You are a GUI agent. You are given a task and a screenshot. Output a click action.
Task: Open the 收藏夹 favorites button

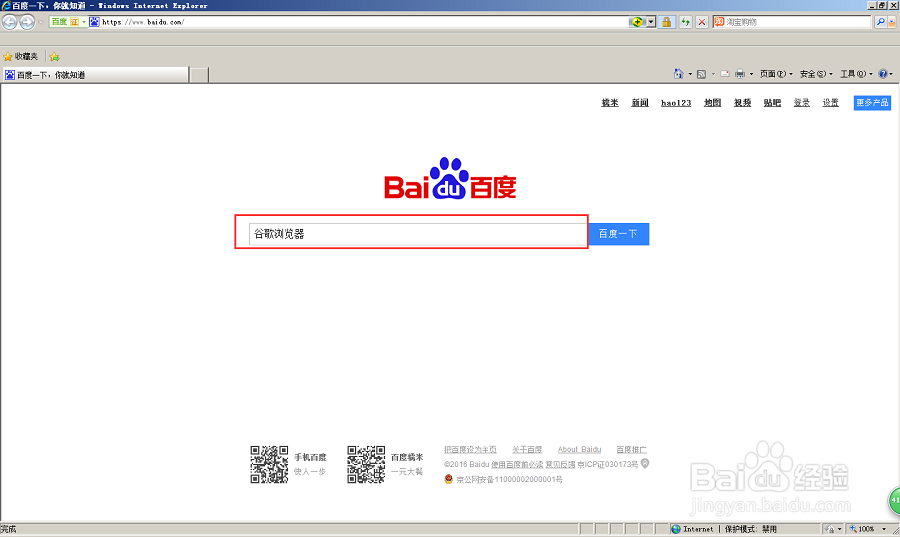[21, 56]
